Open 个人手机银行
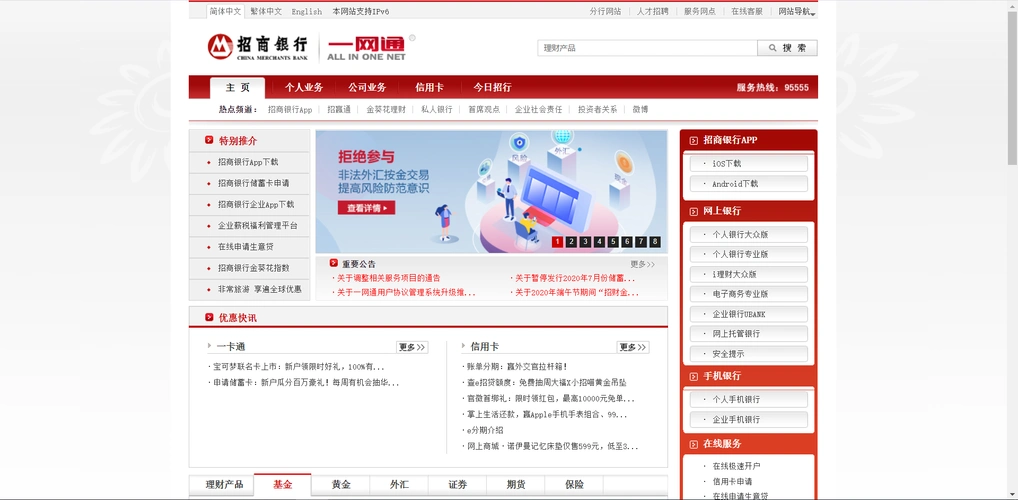Image resolution: width=1018 pixels, height=500 pixels. coord(749,399)
